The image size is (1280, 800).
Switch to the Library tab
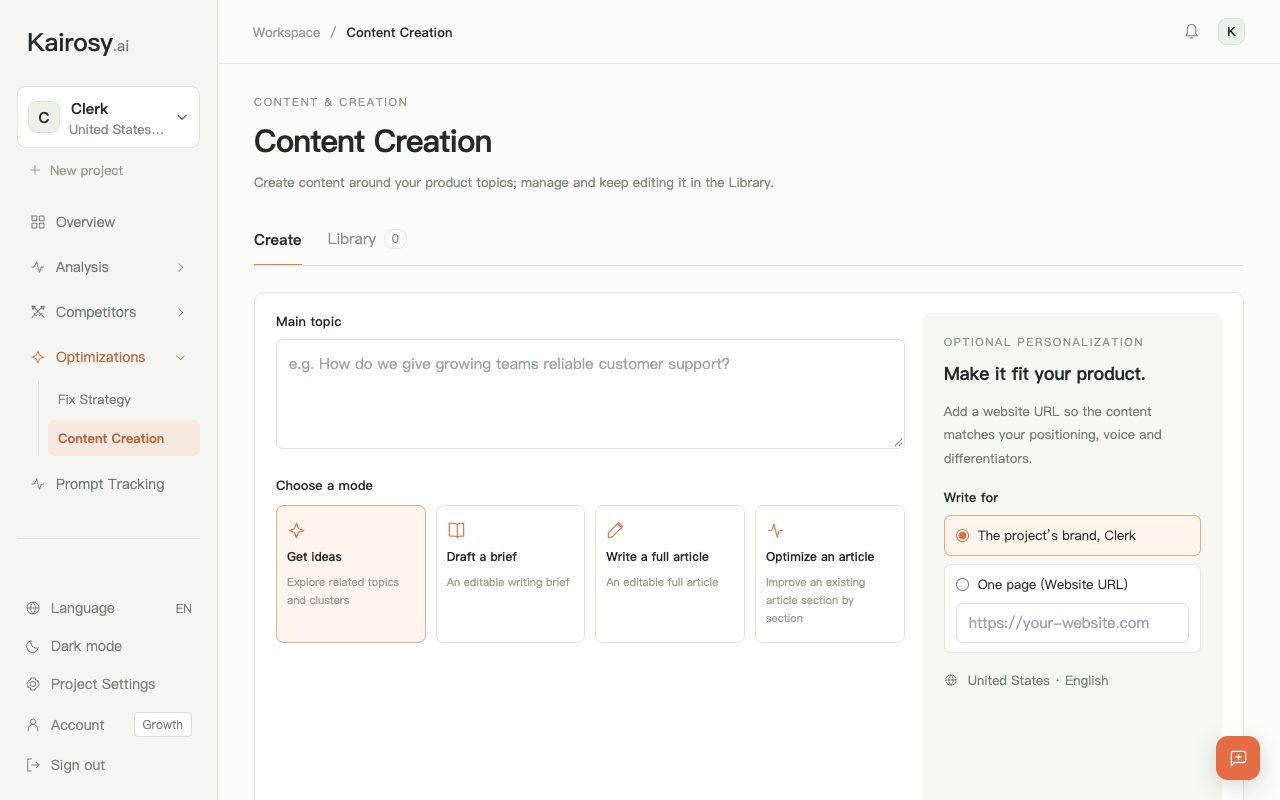(366, 239)
